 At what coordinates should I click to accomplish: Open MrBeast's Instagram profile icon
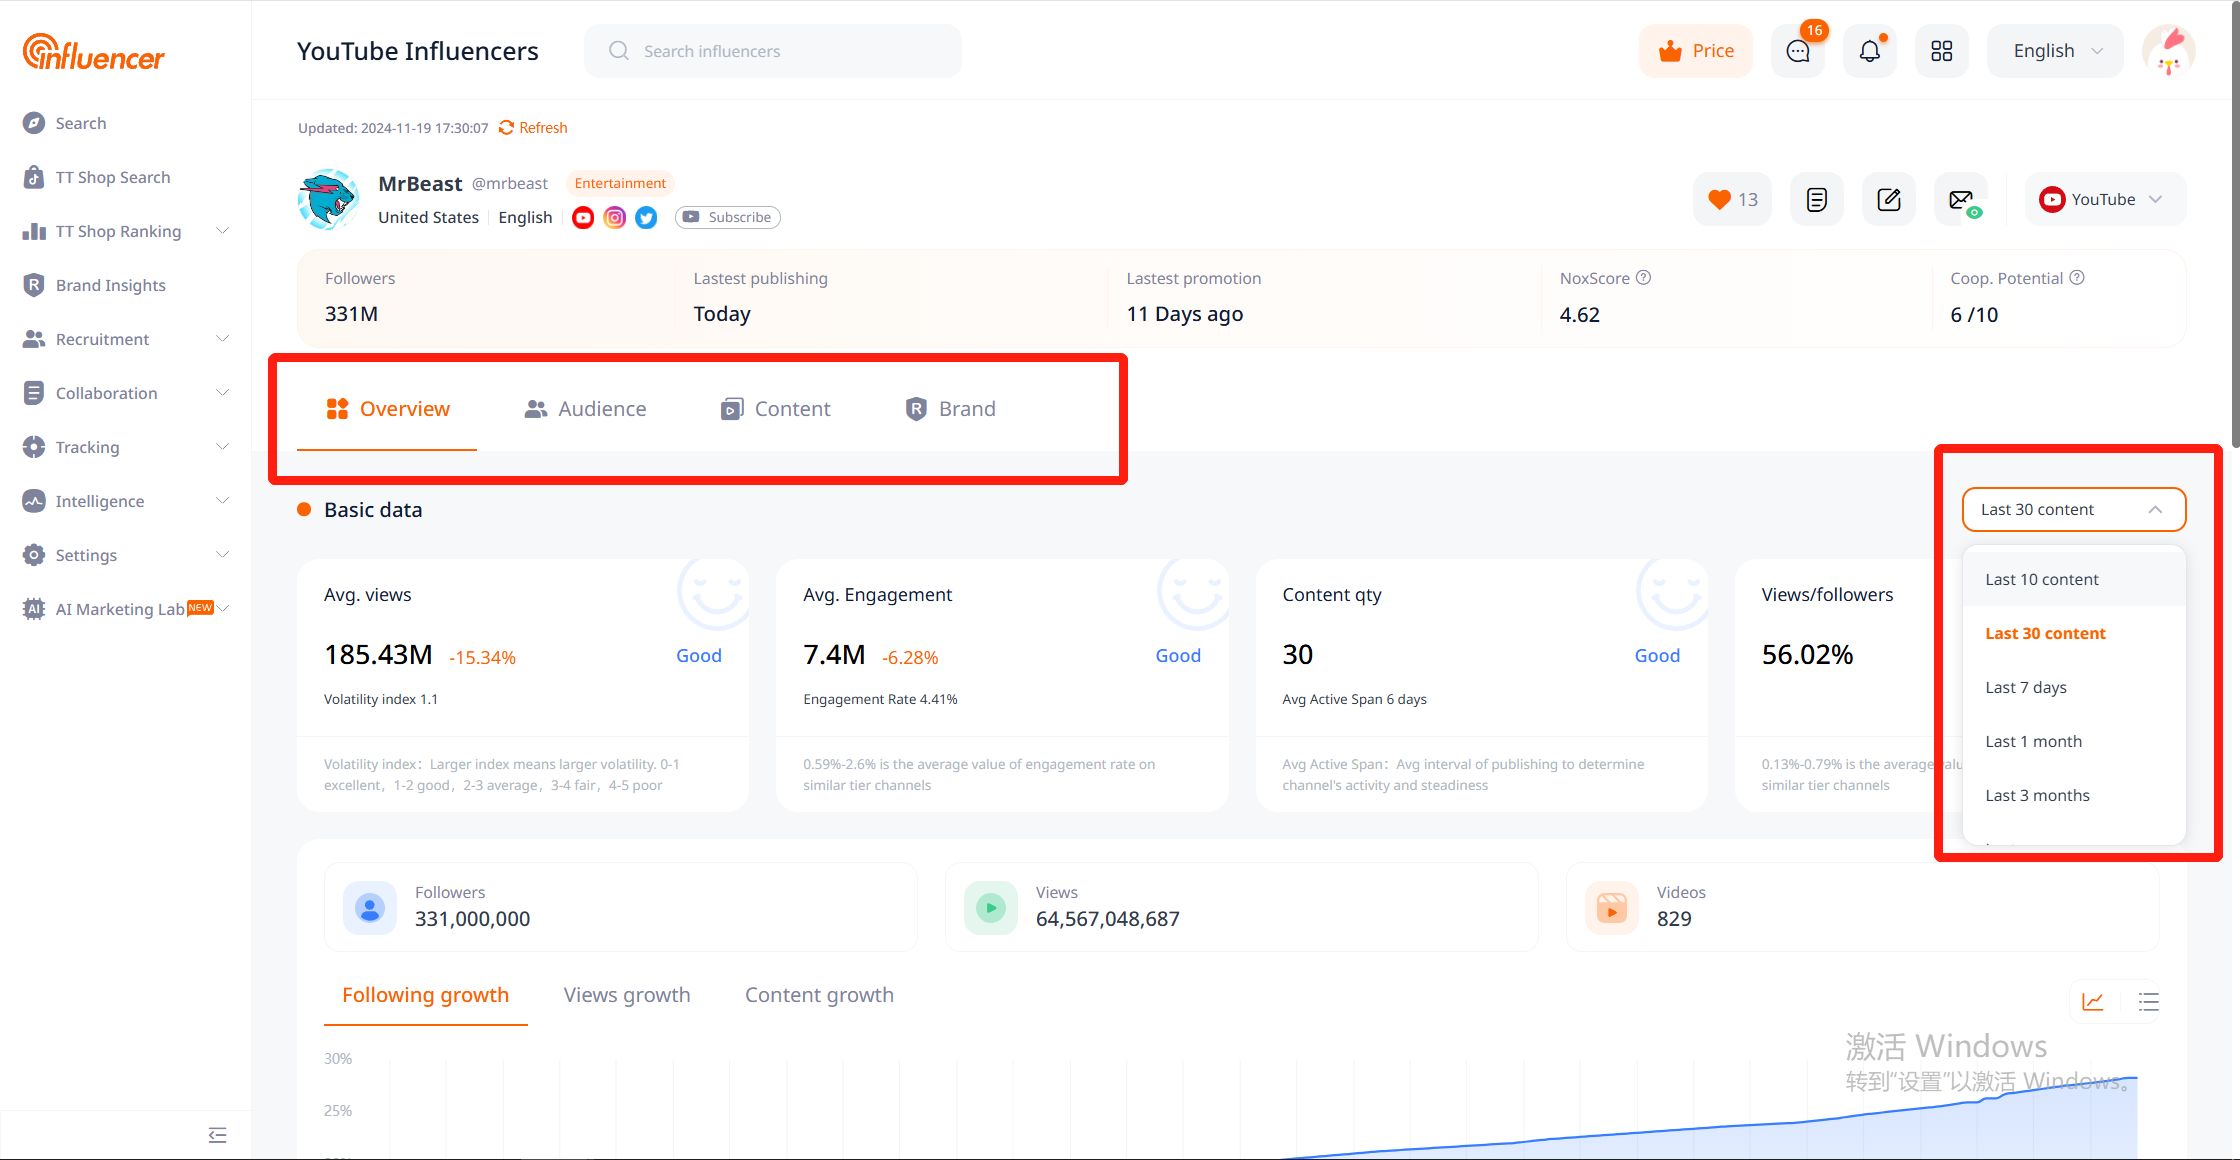tap(615, 217)
